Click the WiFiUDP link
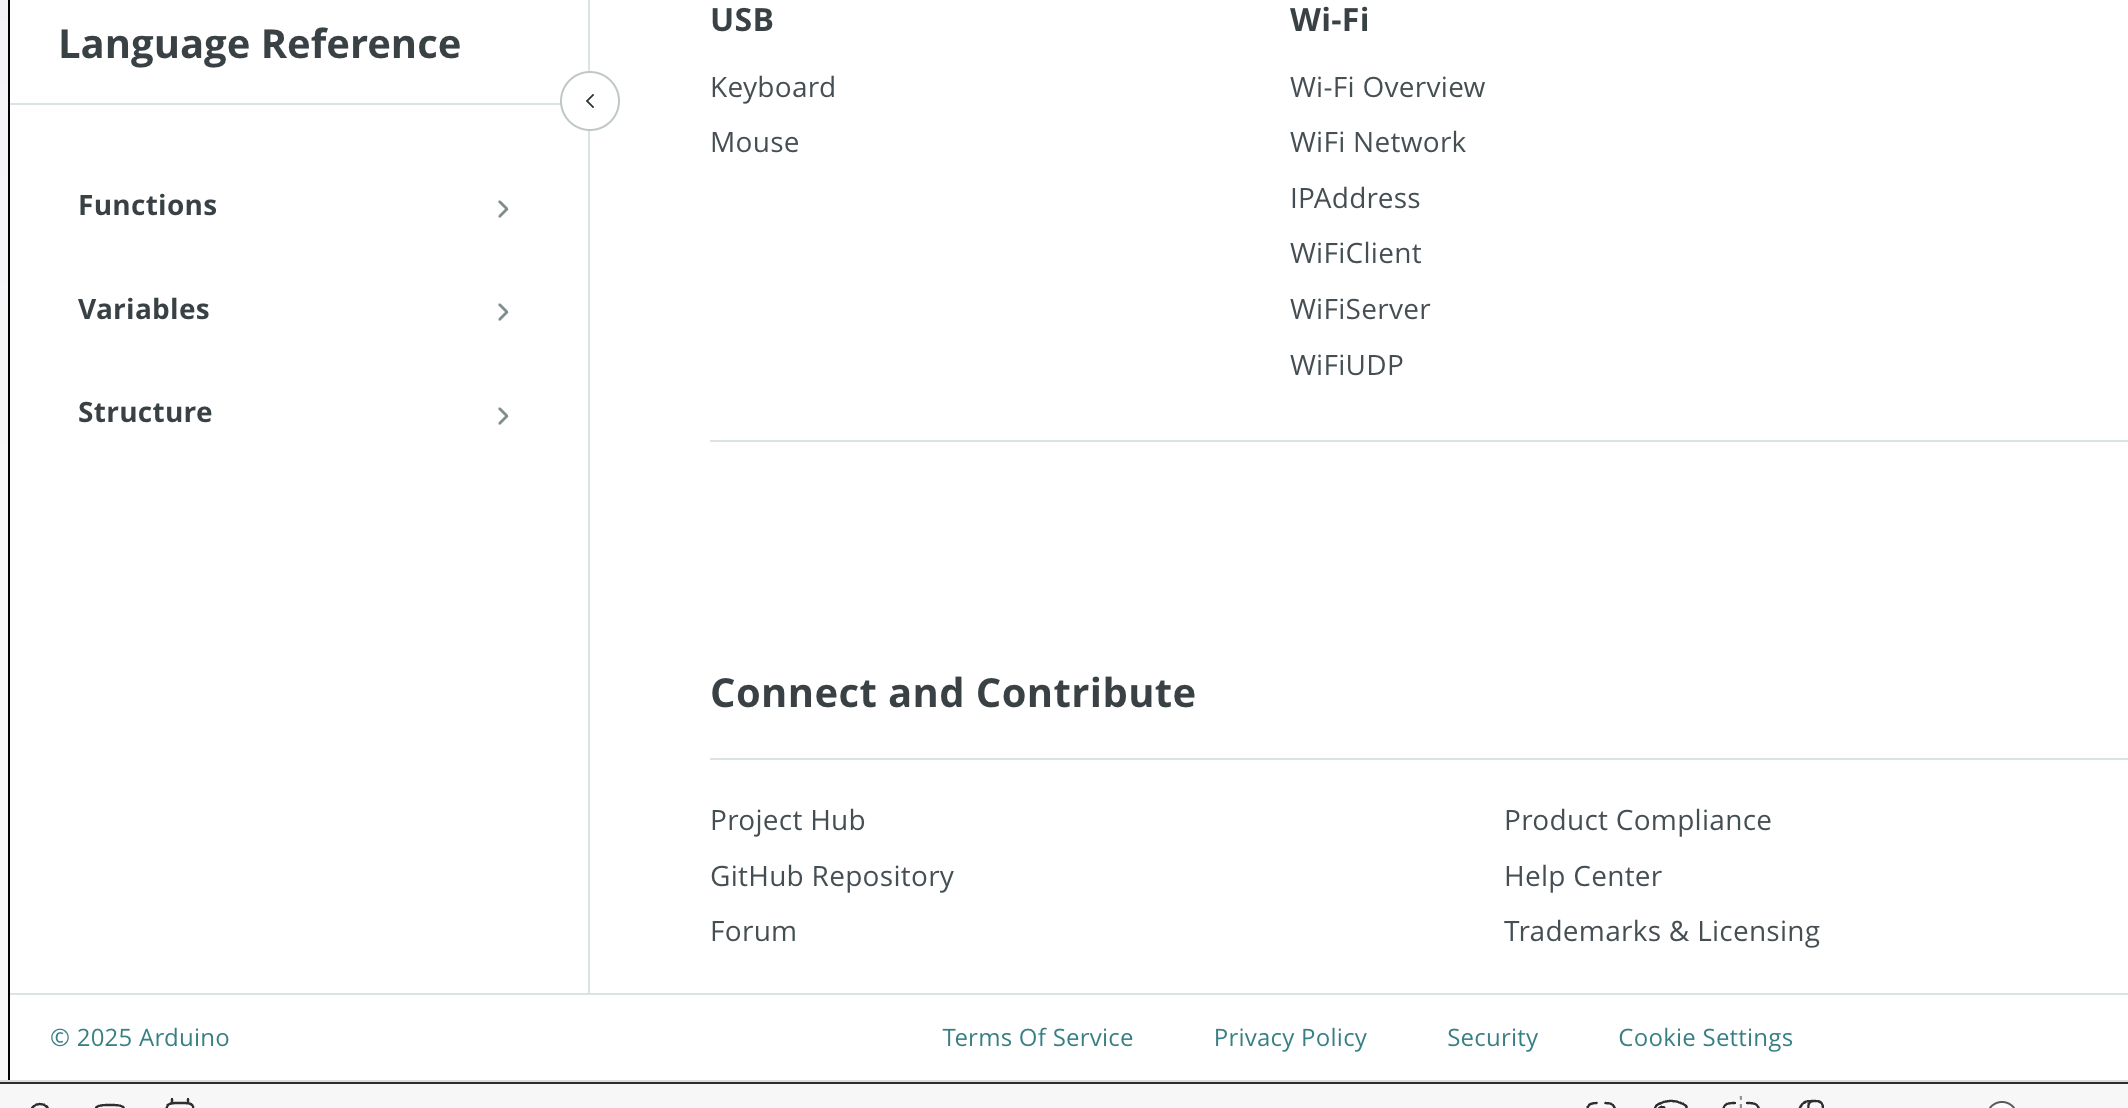Viewport: 2128px width, 1108px height. pos(1346,366)
